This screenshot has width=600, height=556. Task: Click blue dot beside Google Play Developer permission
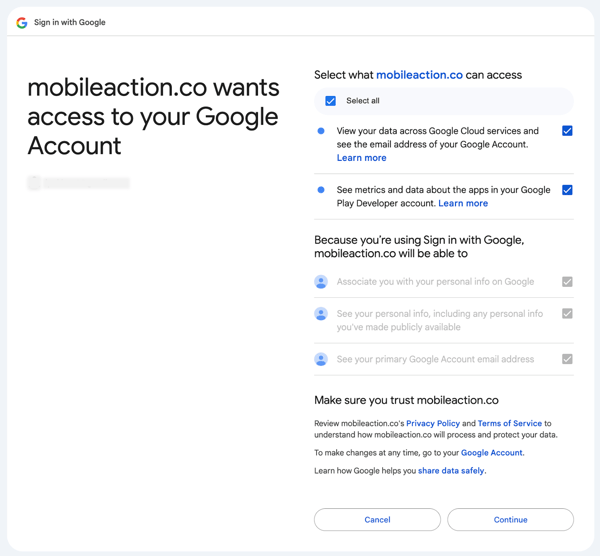pos(321,190)
